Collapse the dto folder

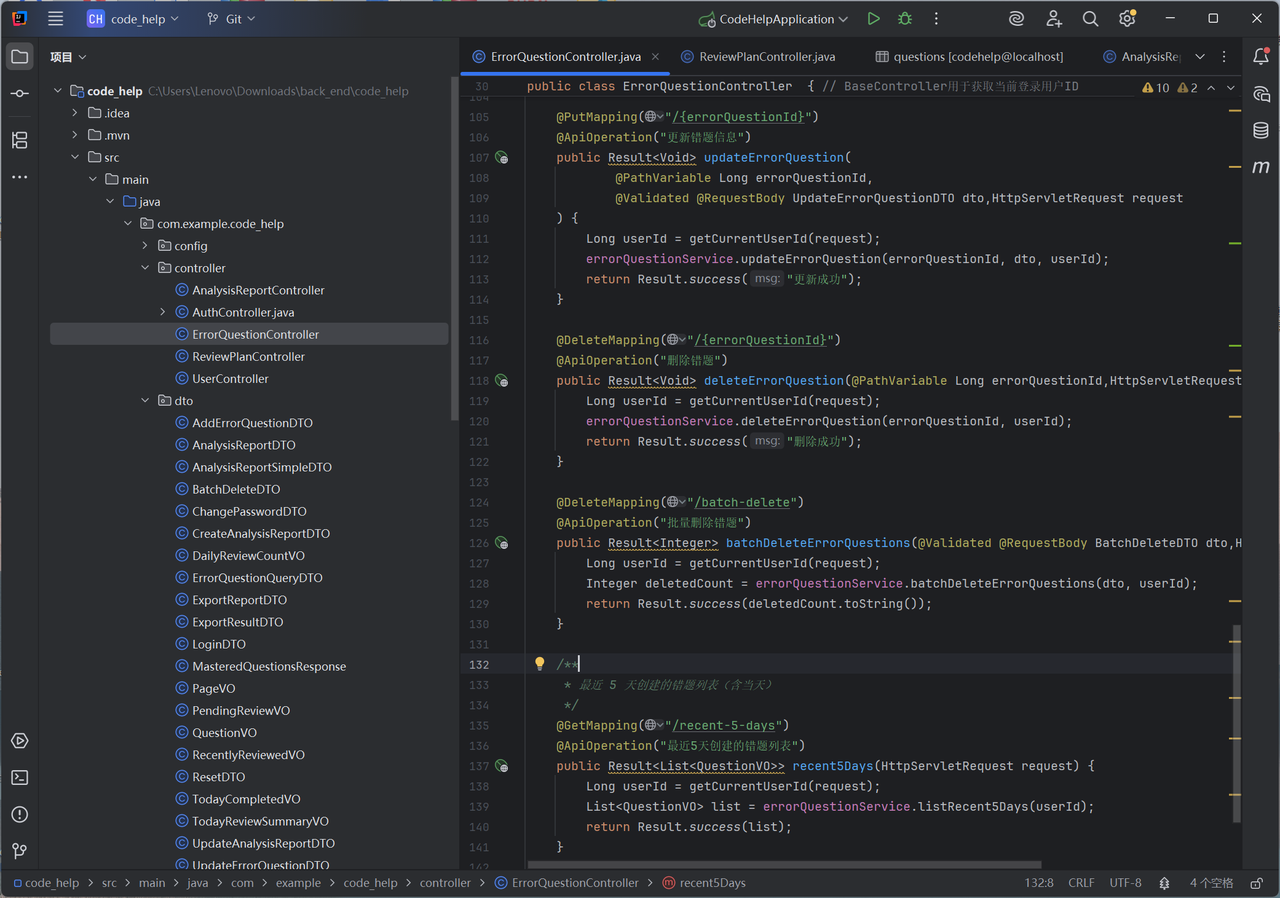pyautogui.click(x=145, y=401)
